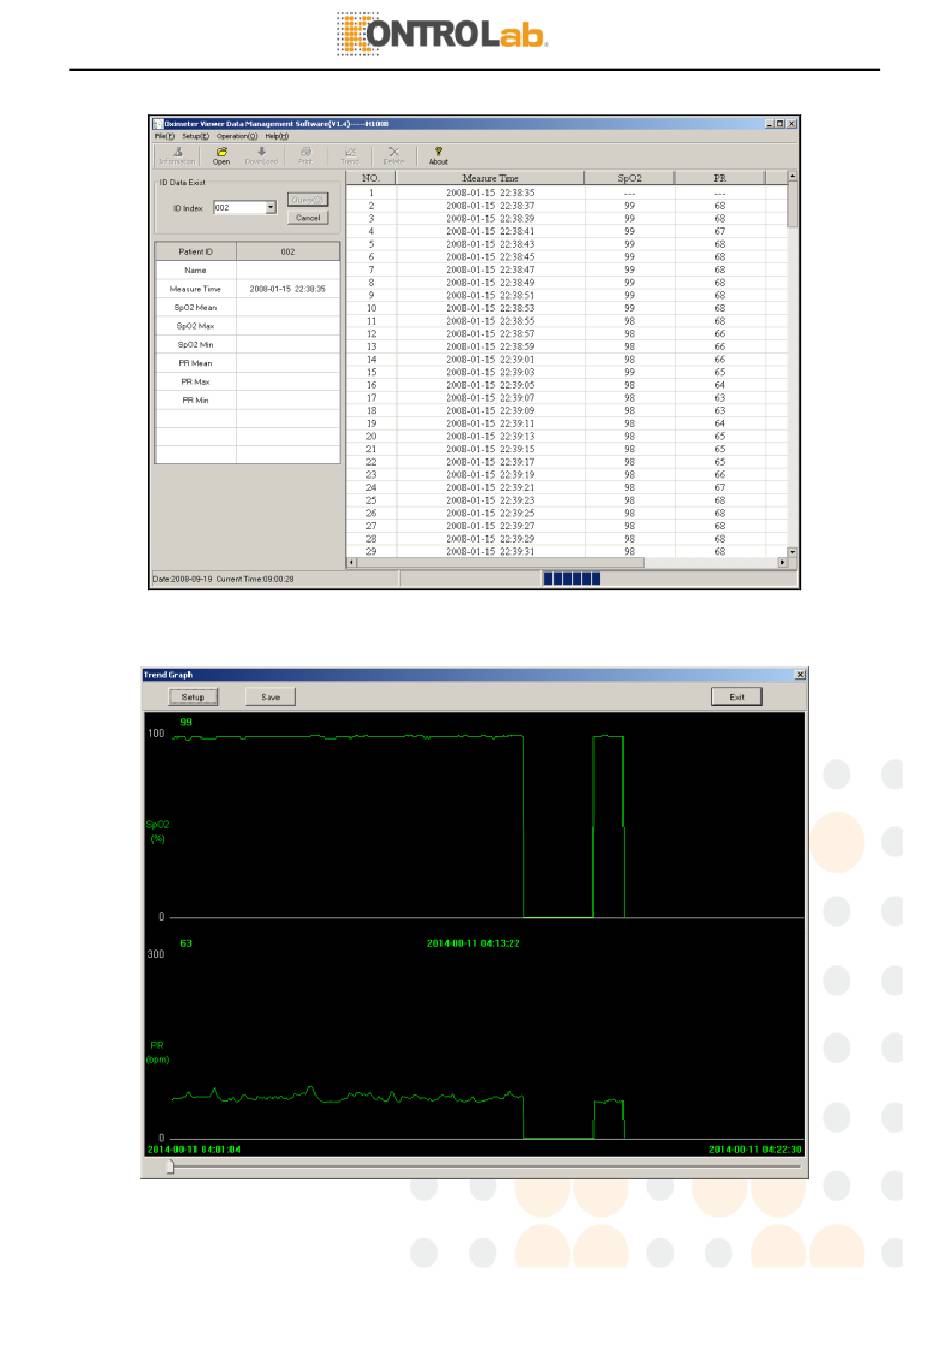Click the SpO2 Mean label

point(196,307)
